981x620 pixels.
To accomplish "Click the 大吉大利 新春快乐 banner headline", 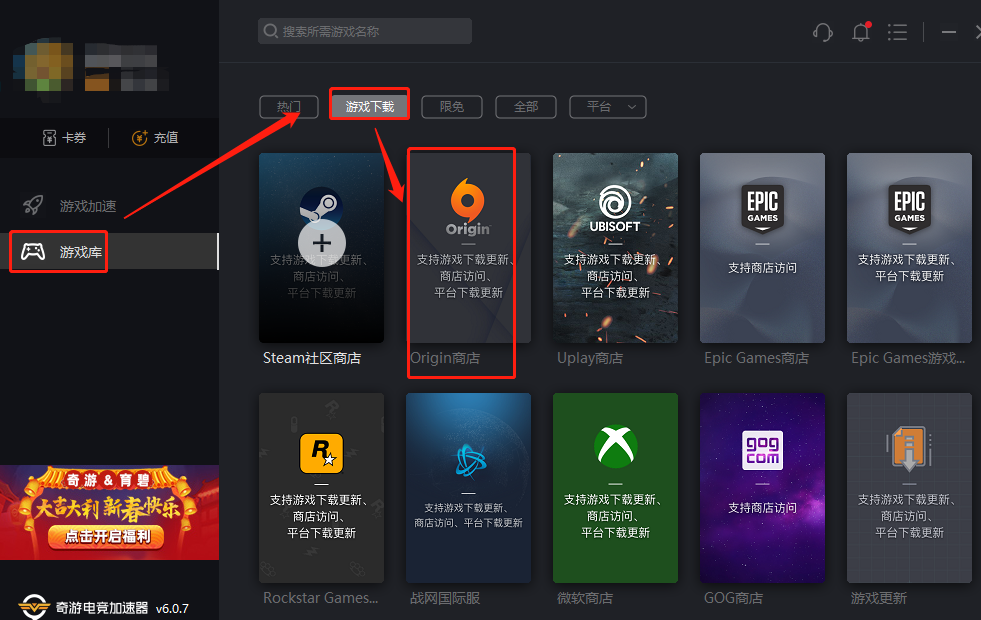I will point(108,508).
